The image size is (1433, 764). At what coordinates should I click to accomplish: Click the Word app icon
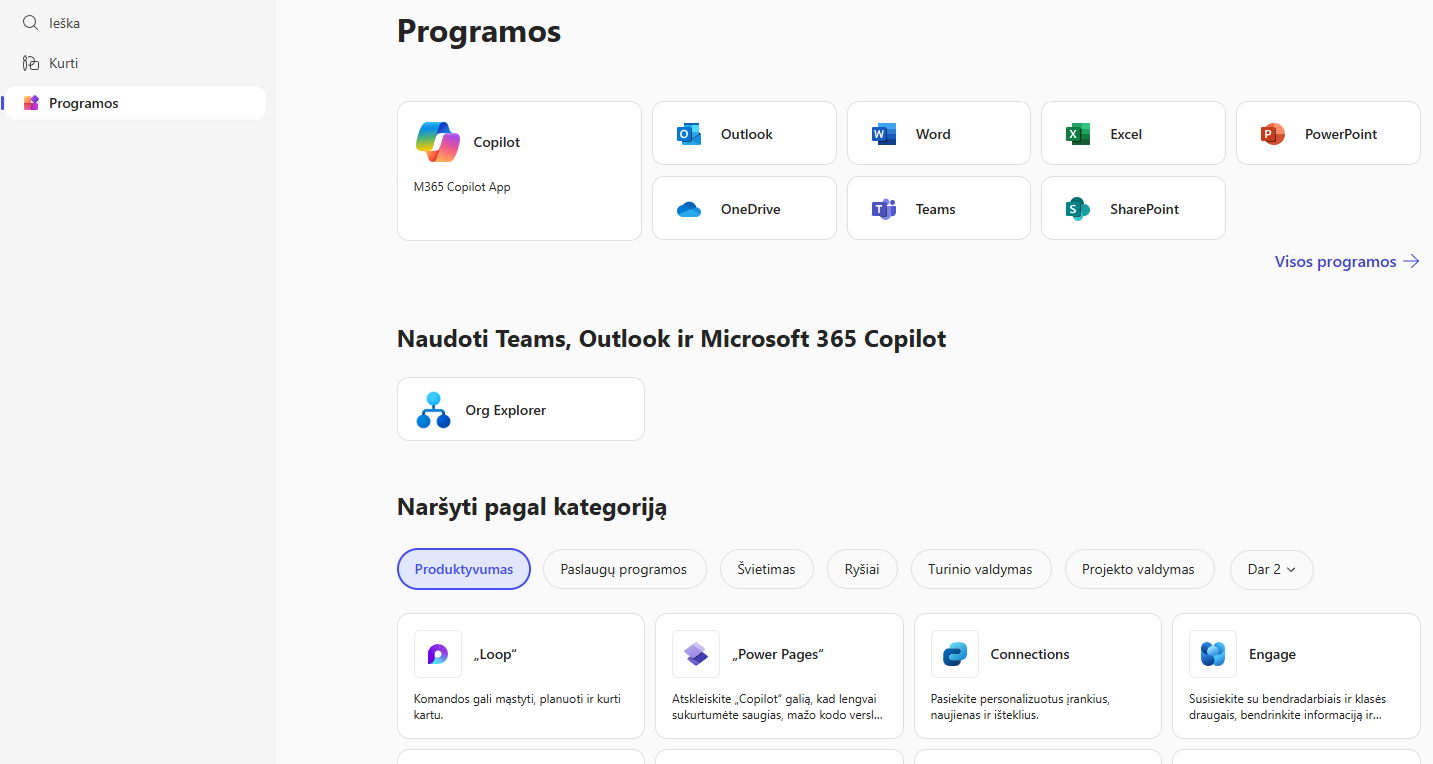[x=884, y=134]
